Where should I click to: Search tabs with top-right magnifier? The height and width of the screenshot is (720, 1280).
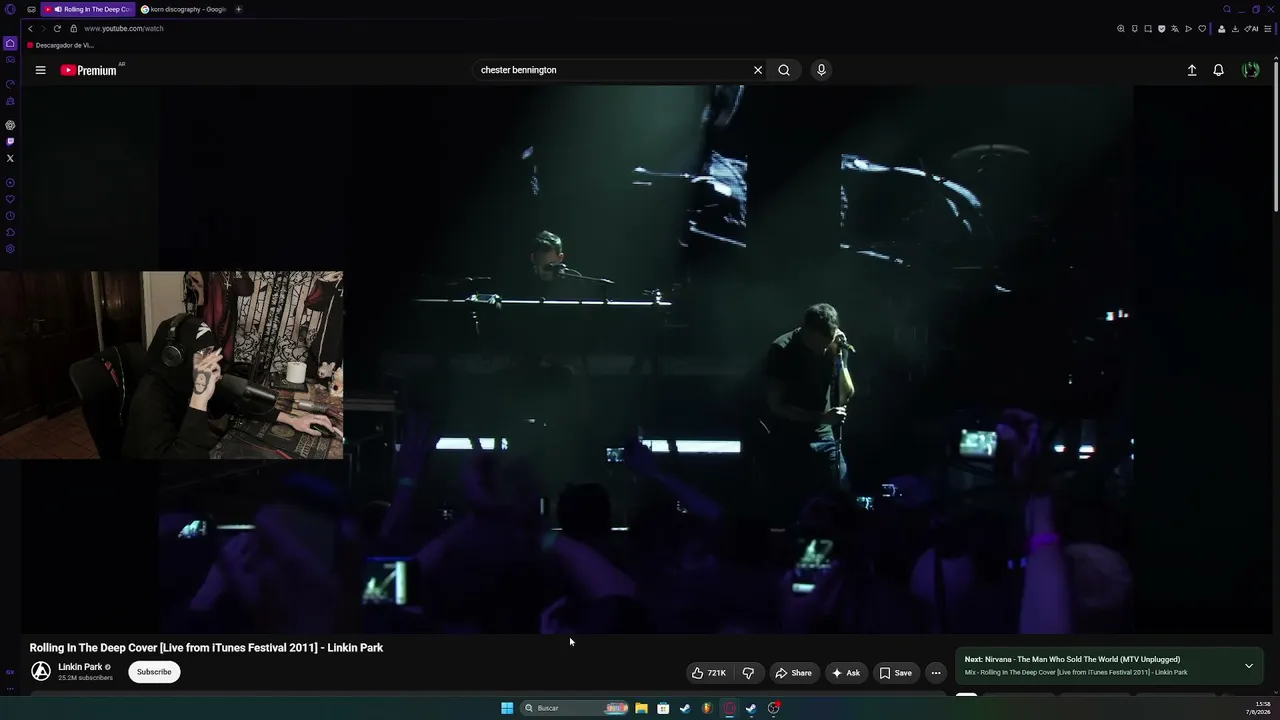(x=1227, y=9)
